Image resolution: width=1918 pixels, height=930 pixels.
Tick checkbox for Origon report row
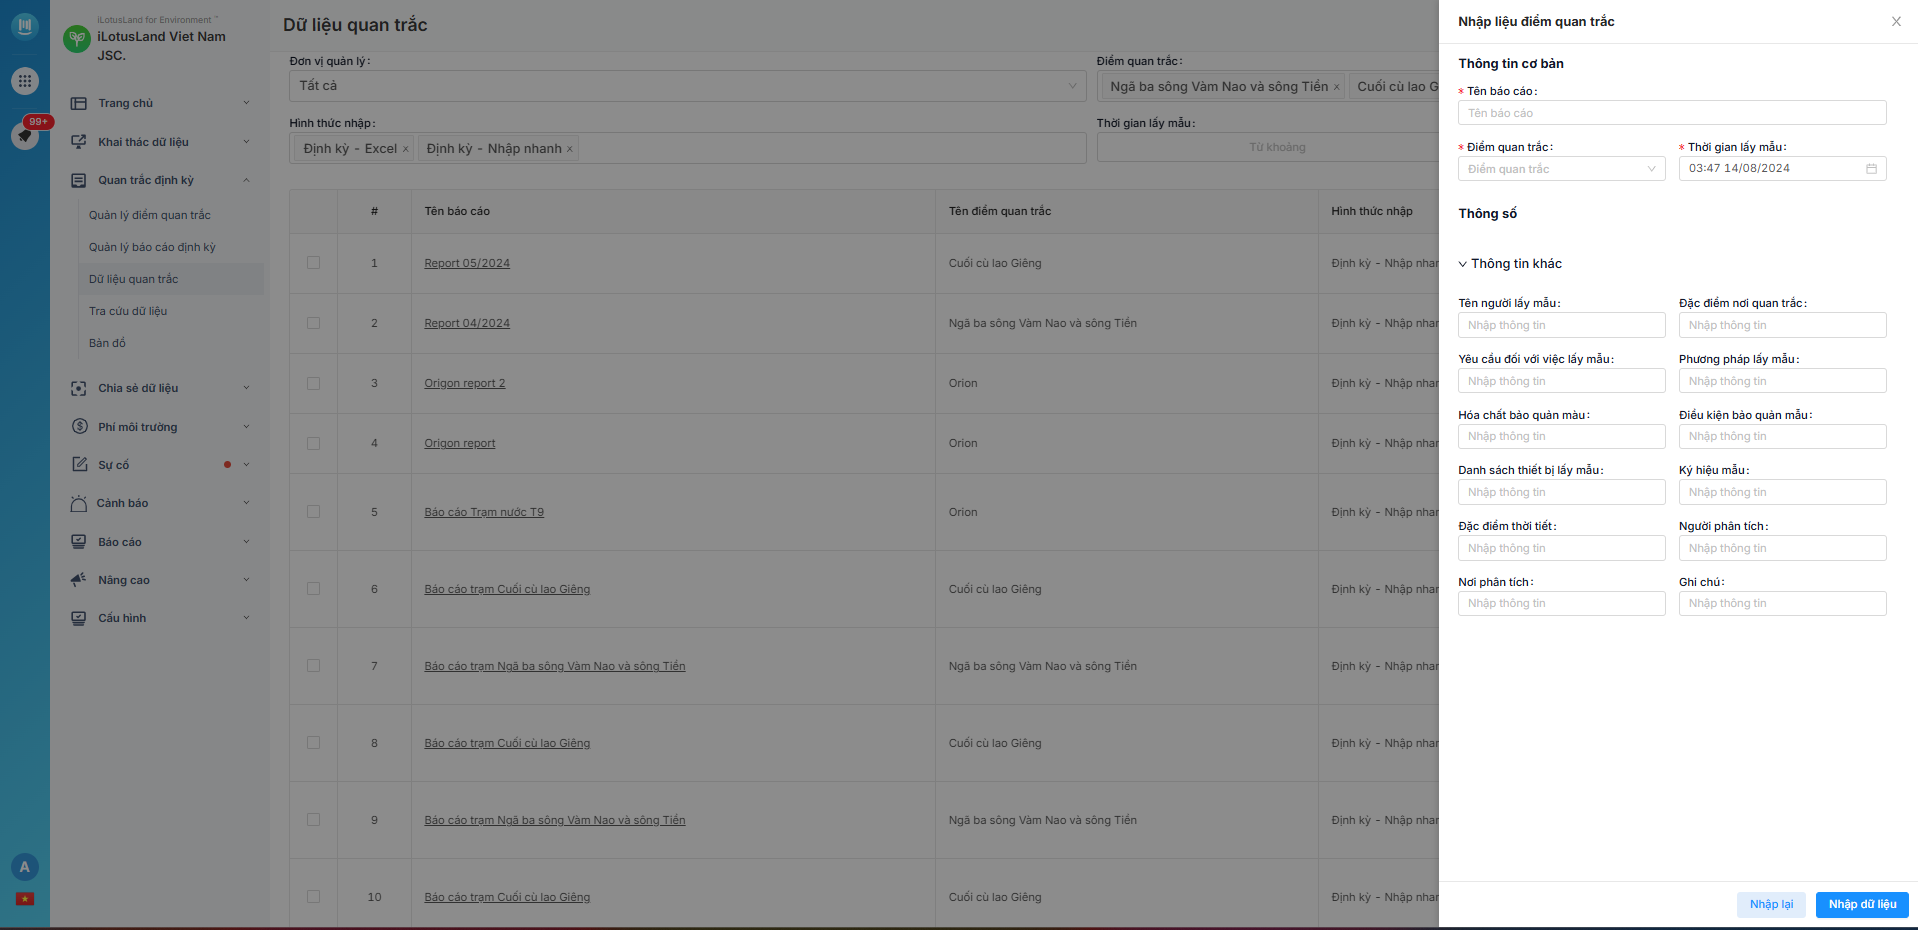coord(313,443)
